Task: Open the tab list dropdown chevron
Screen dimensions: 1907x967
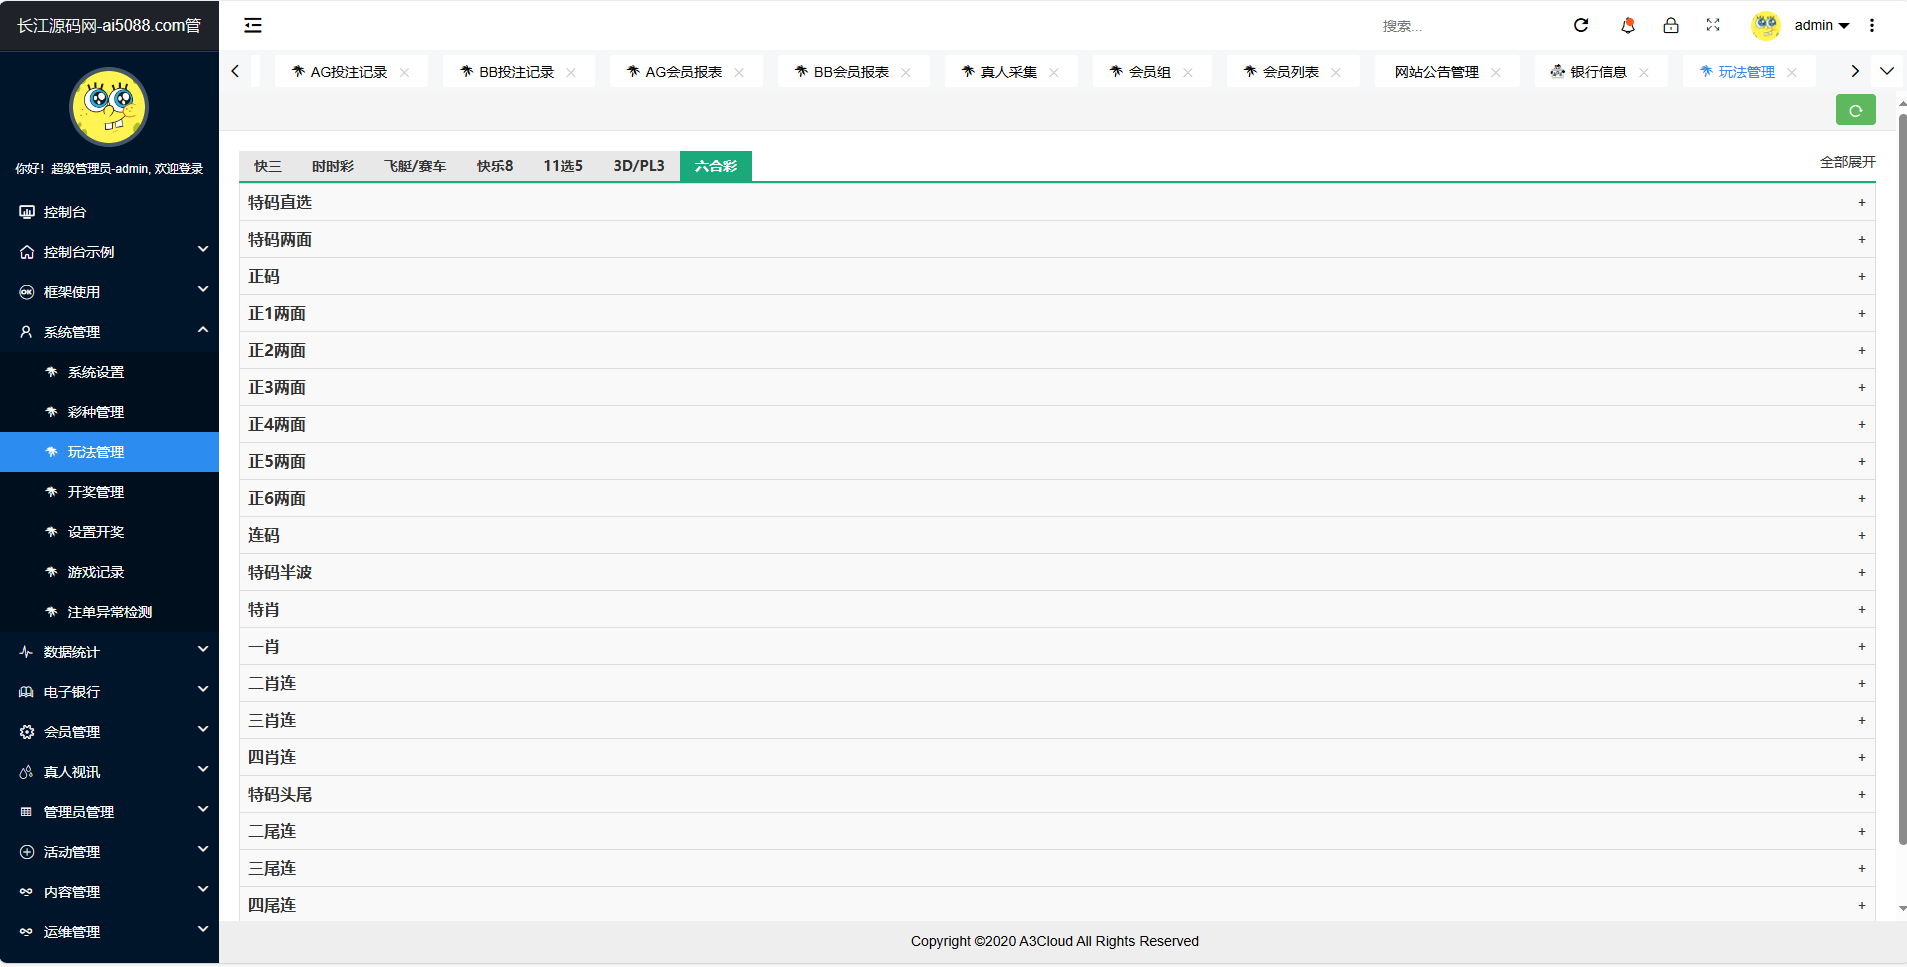Action: coord(1887,71)
